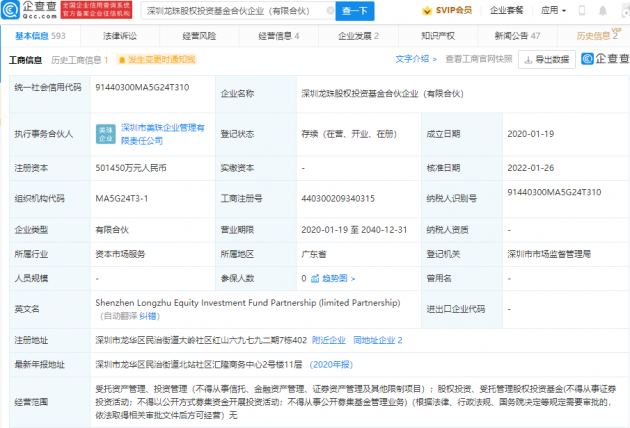The width and height of the screenshot is (630, 428).
Task: Click the 查一下 search button
Action: (355, 11)
